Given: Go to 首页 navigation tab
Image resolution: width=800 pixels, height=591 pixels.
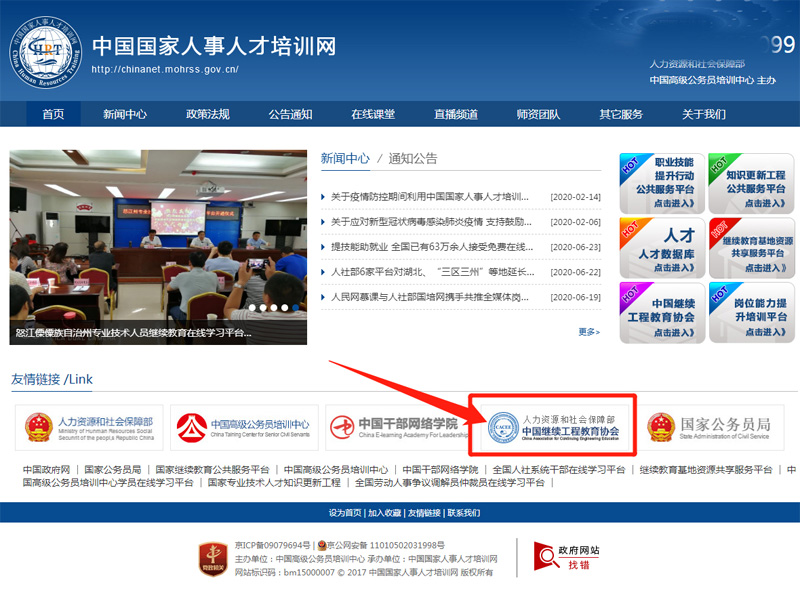Looking at the screenshot, I should point(53,114).
